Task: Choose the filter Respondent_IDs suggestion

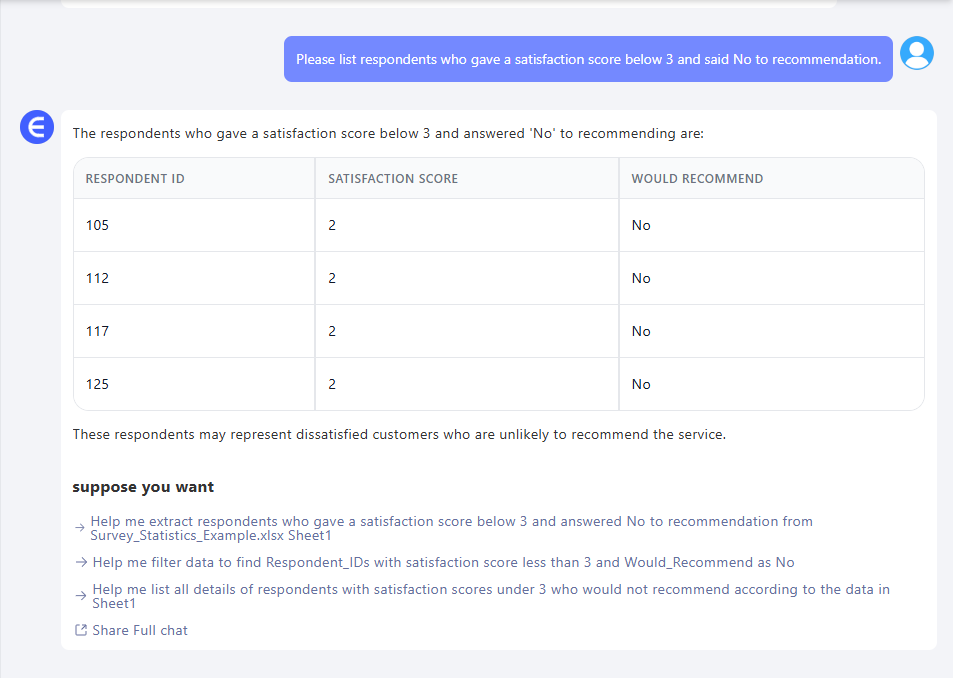Action: coord(443,563)
